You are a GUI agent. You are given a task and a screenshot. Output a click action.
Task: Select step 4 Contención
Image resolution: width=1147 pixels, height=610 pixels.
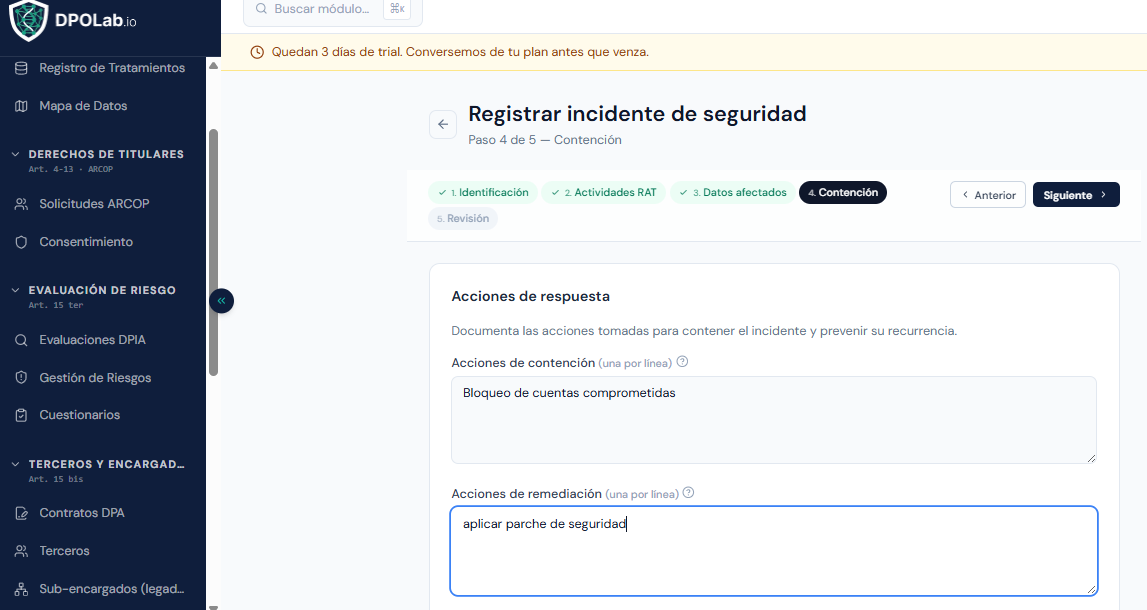pyautogui.click(x=843, y=192)
